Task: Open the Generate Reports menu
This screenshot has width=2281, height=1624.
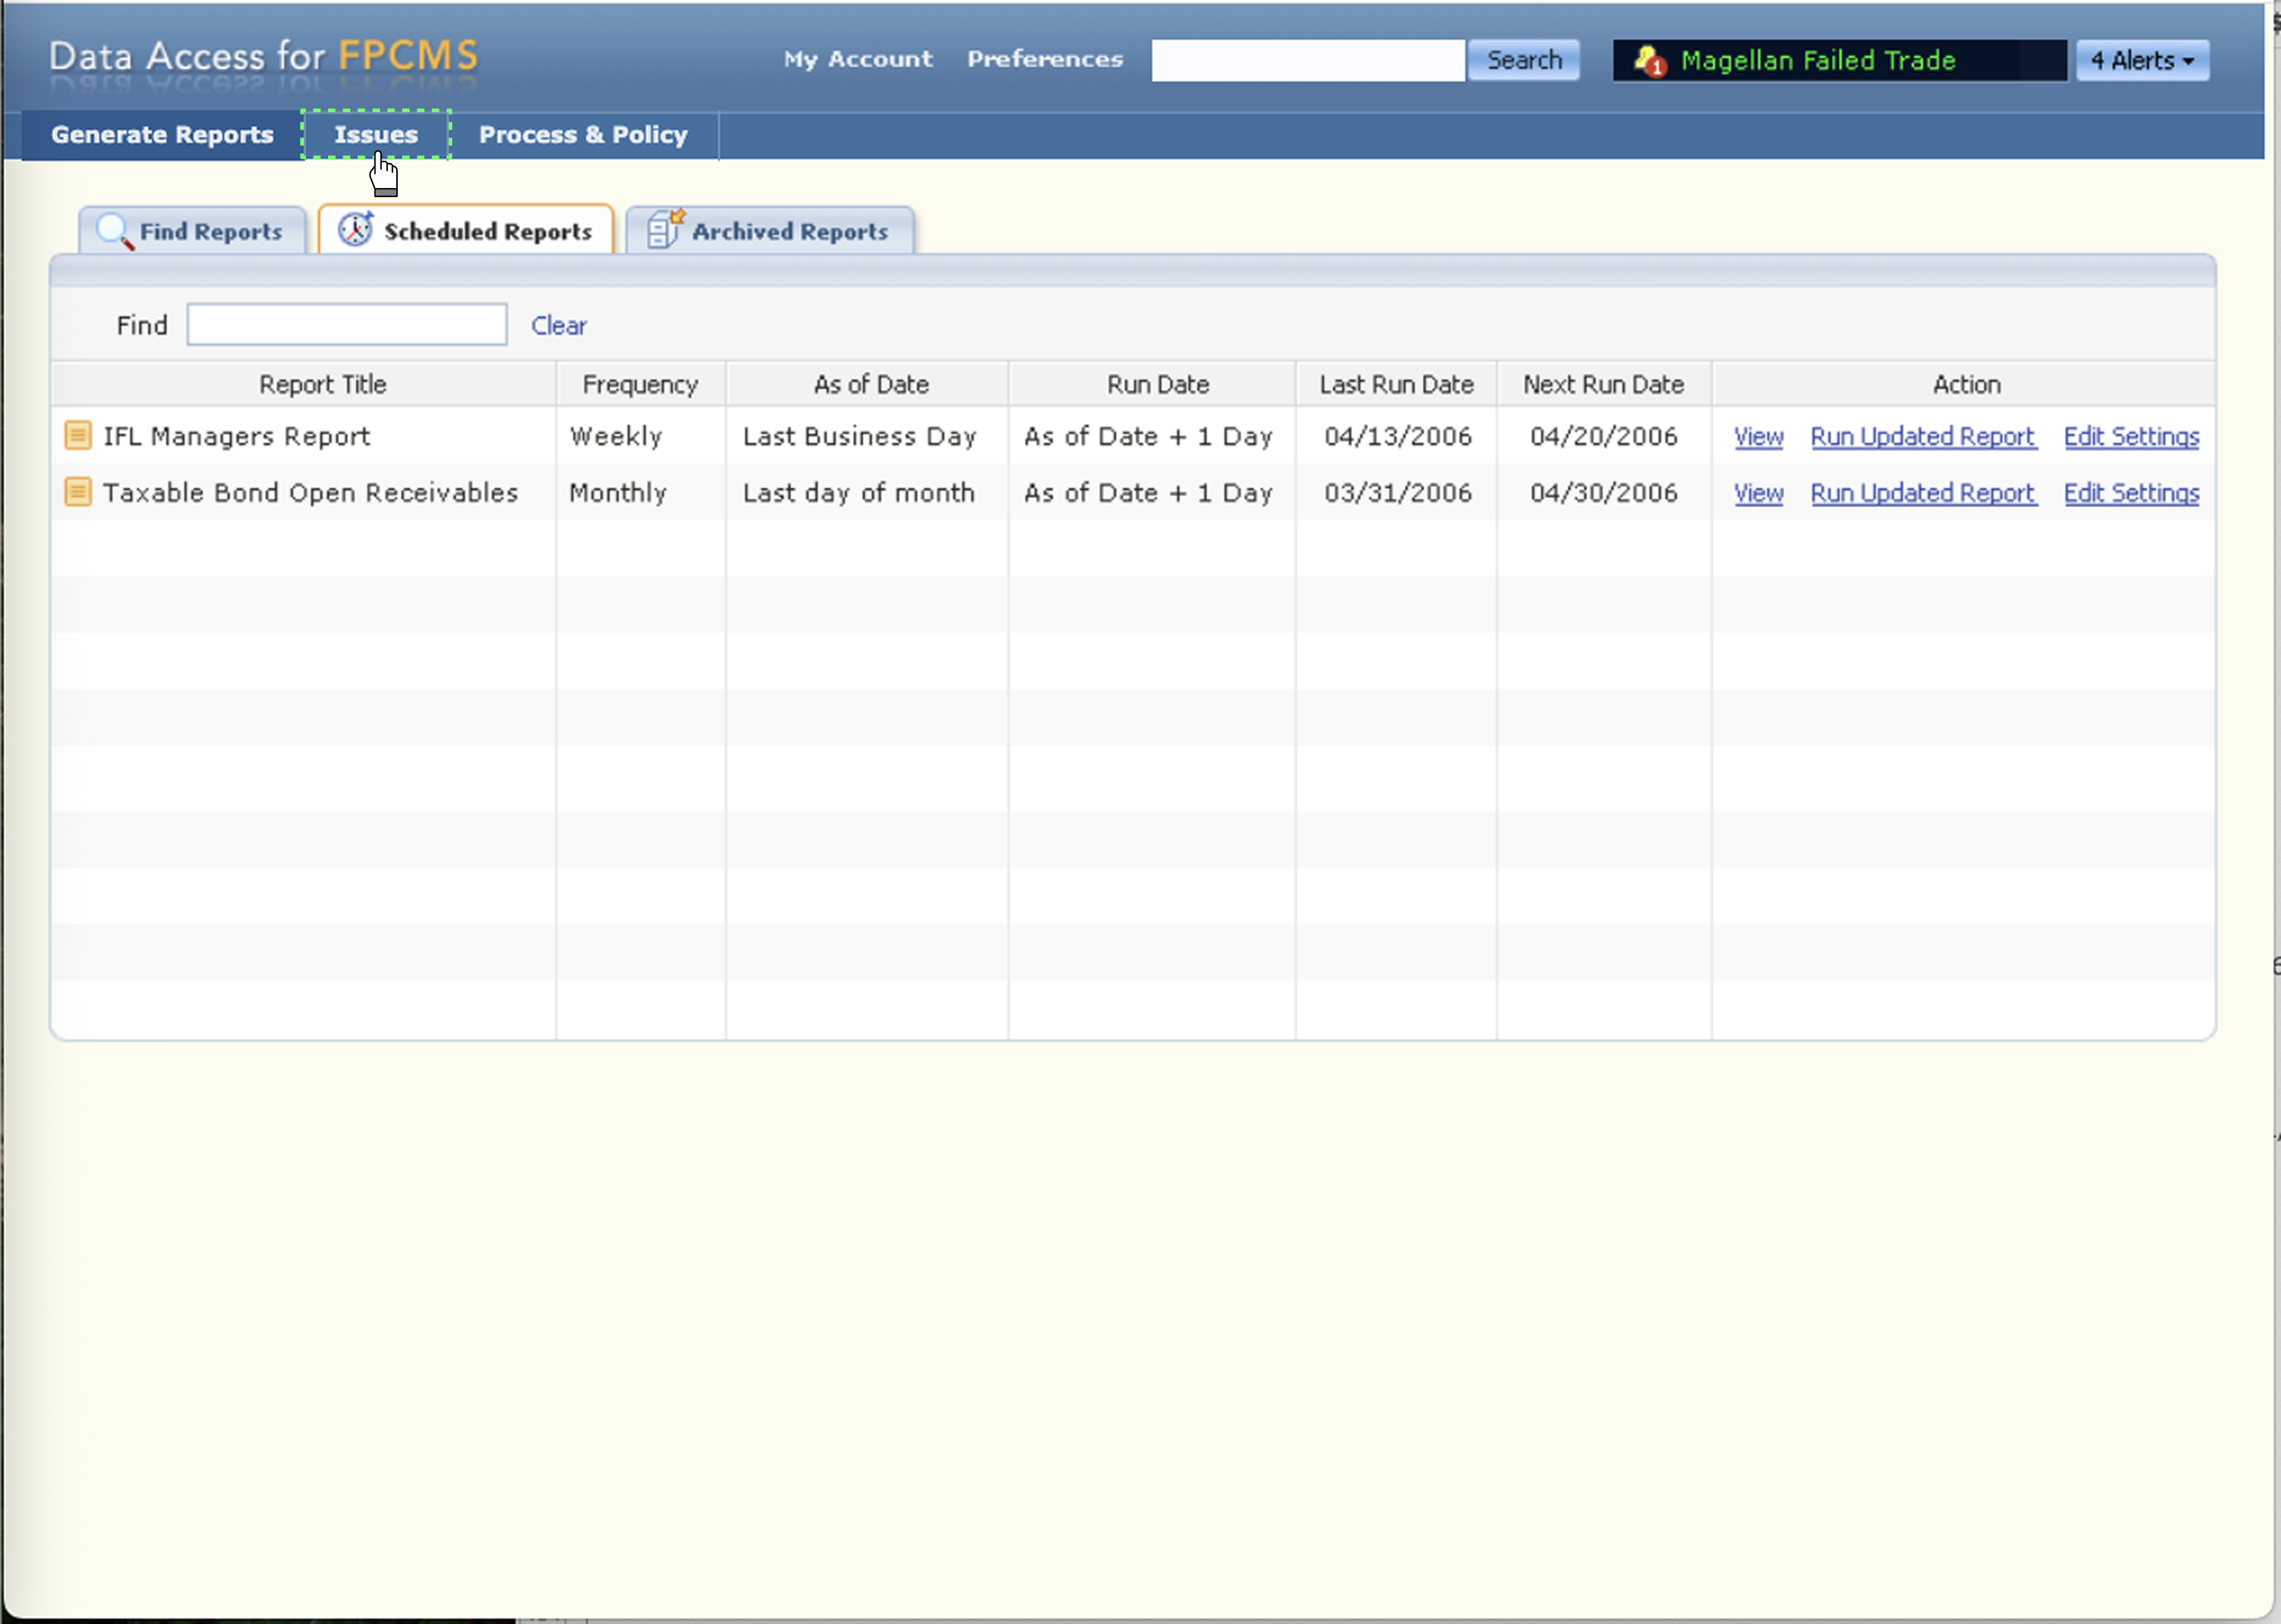Action: [162, 135]
